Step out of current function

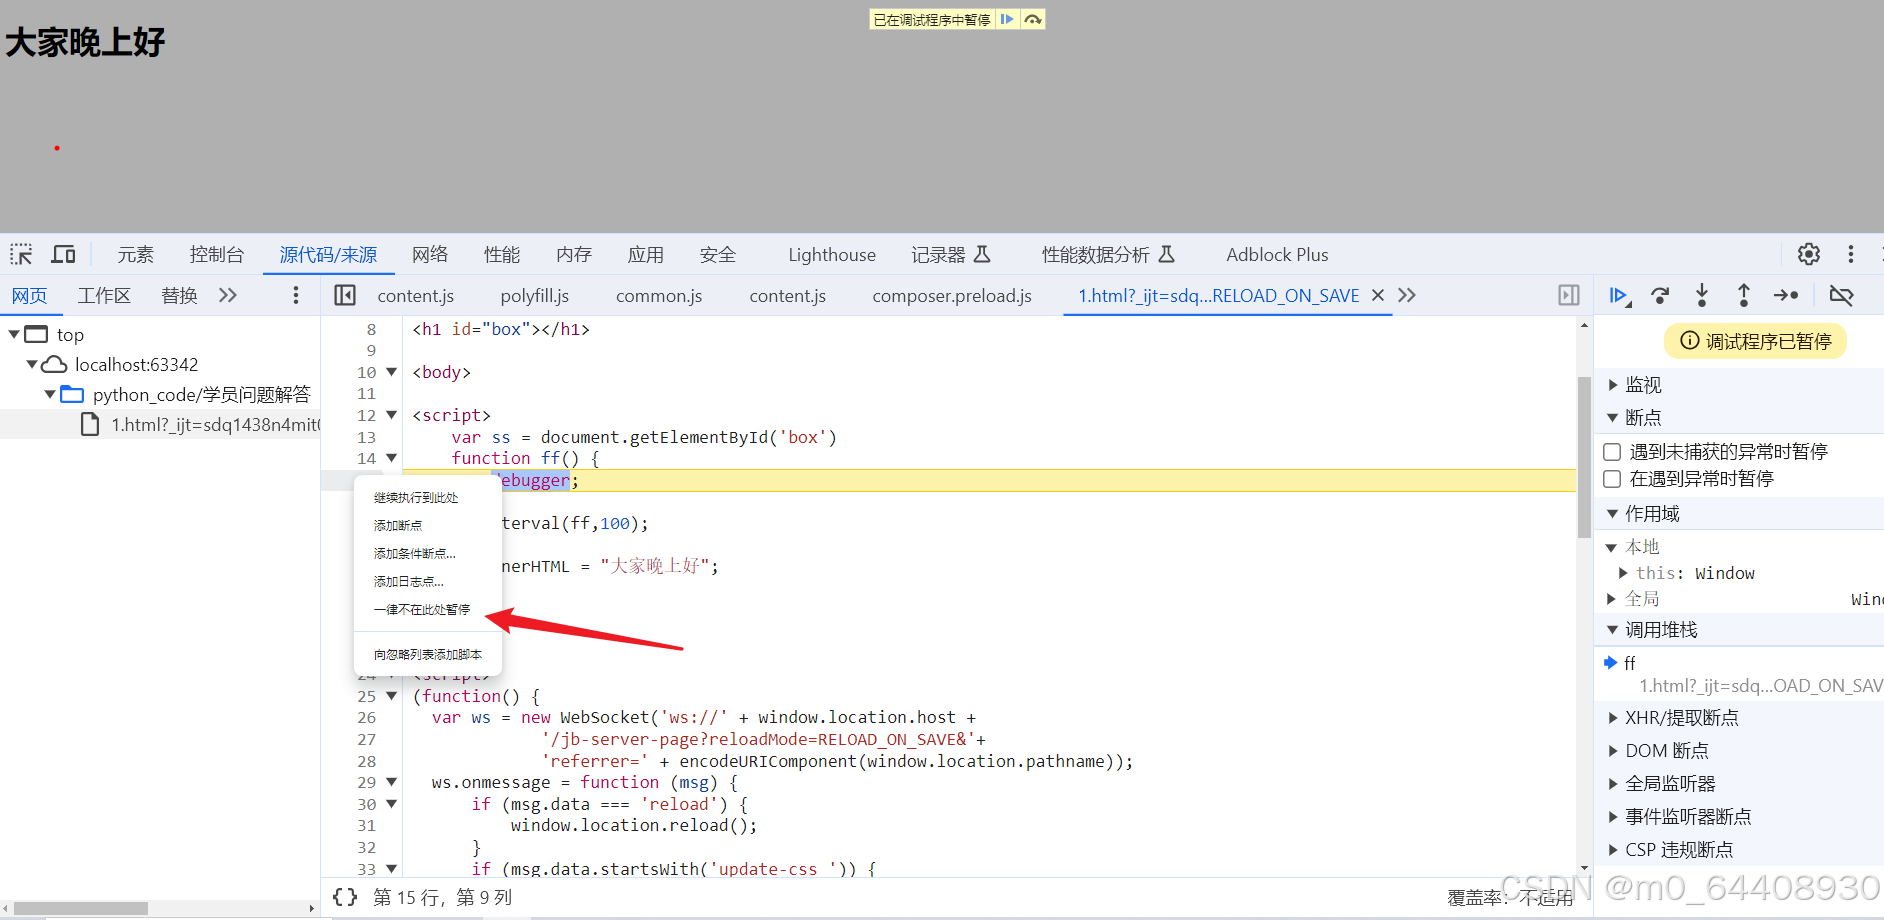coord(1744,295)
